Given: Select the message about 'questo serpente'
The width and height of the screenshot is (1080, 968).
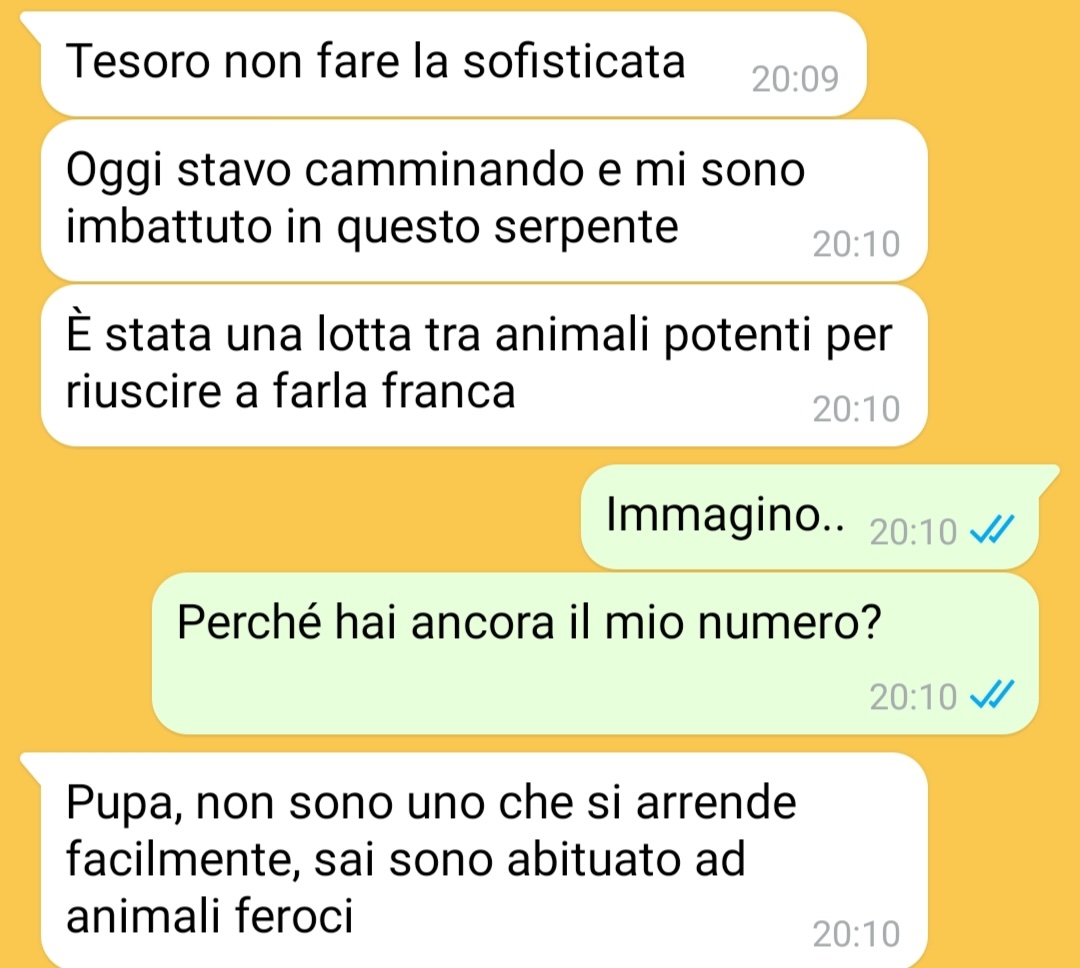Looking at the screenshot, I should (484, 200).
